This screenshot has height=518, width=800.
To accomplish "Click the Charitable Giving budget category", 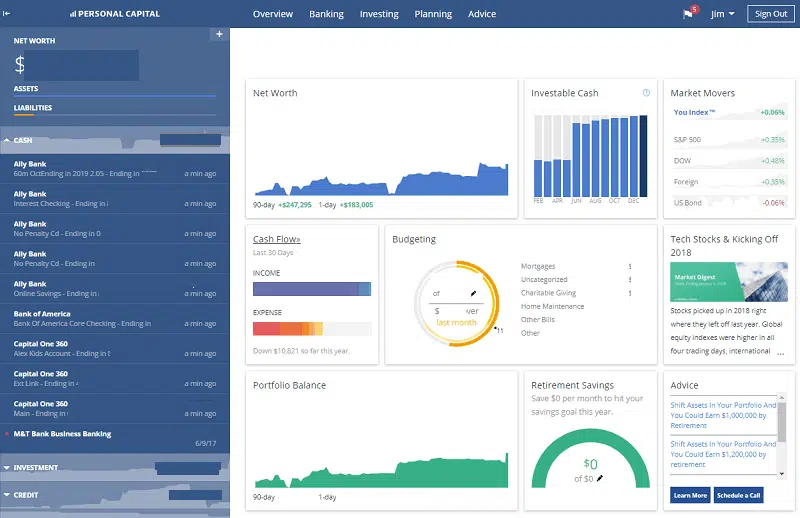I will [548, 292].
